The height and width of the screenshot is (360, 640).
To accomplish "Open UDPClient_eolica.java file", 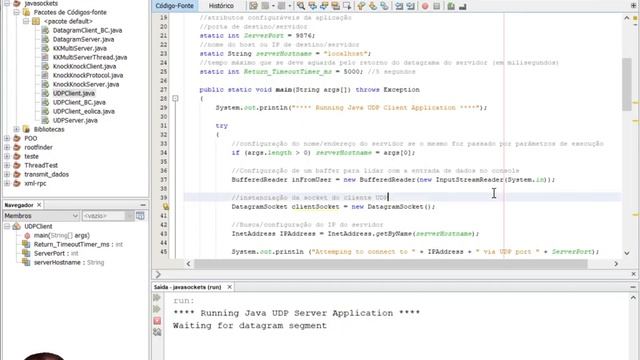I will (83, 111).
